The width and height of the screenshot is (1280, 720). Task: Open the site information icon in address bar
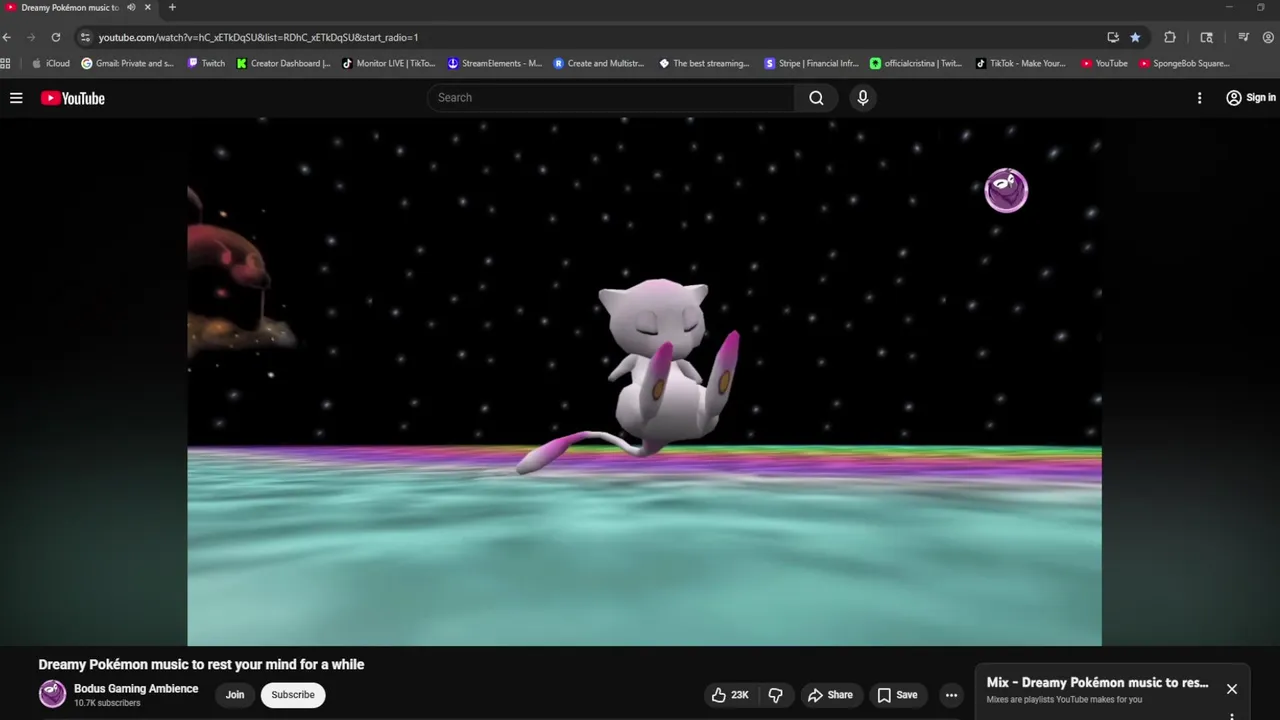(x=86, y=37)
